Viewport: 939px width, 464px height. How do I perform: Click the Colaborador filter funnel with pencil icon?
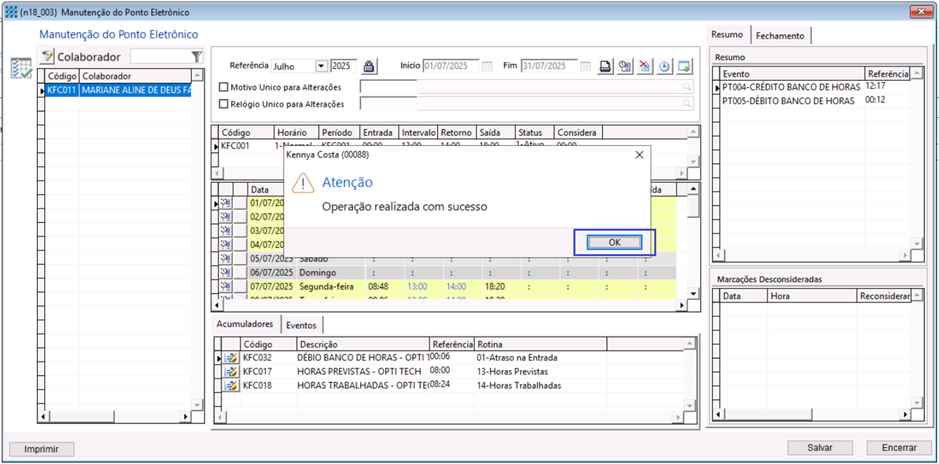point(47,57)
